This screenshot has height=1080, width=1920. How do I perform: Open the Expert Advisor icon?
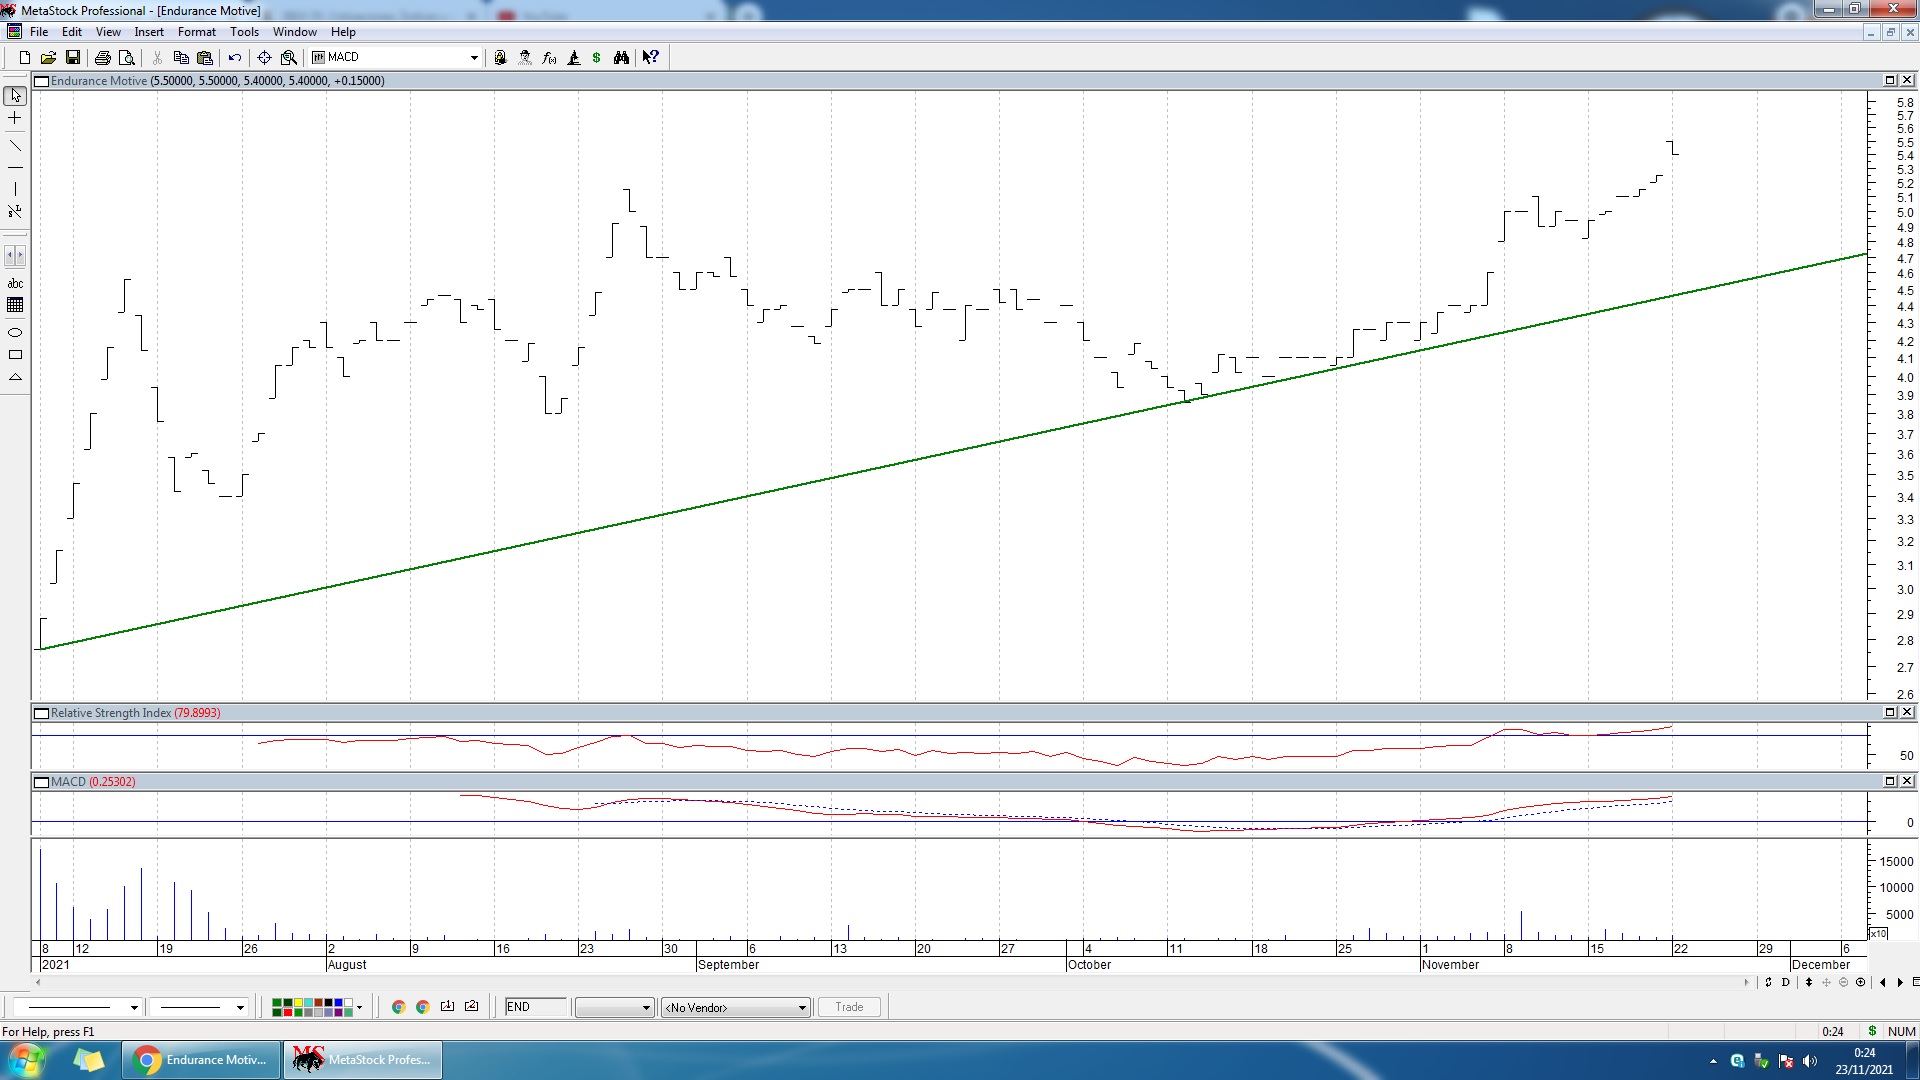(x=525, y=58)
